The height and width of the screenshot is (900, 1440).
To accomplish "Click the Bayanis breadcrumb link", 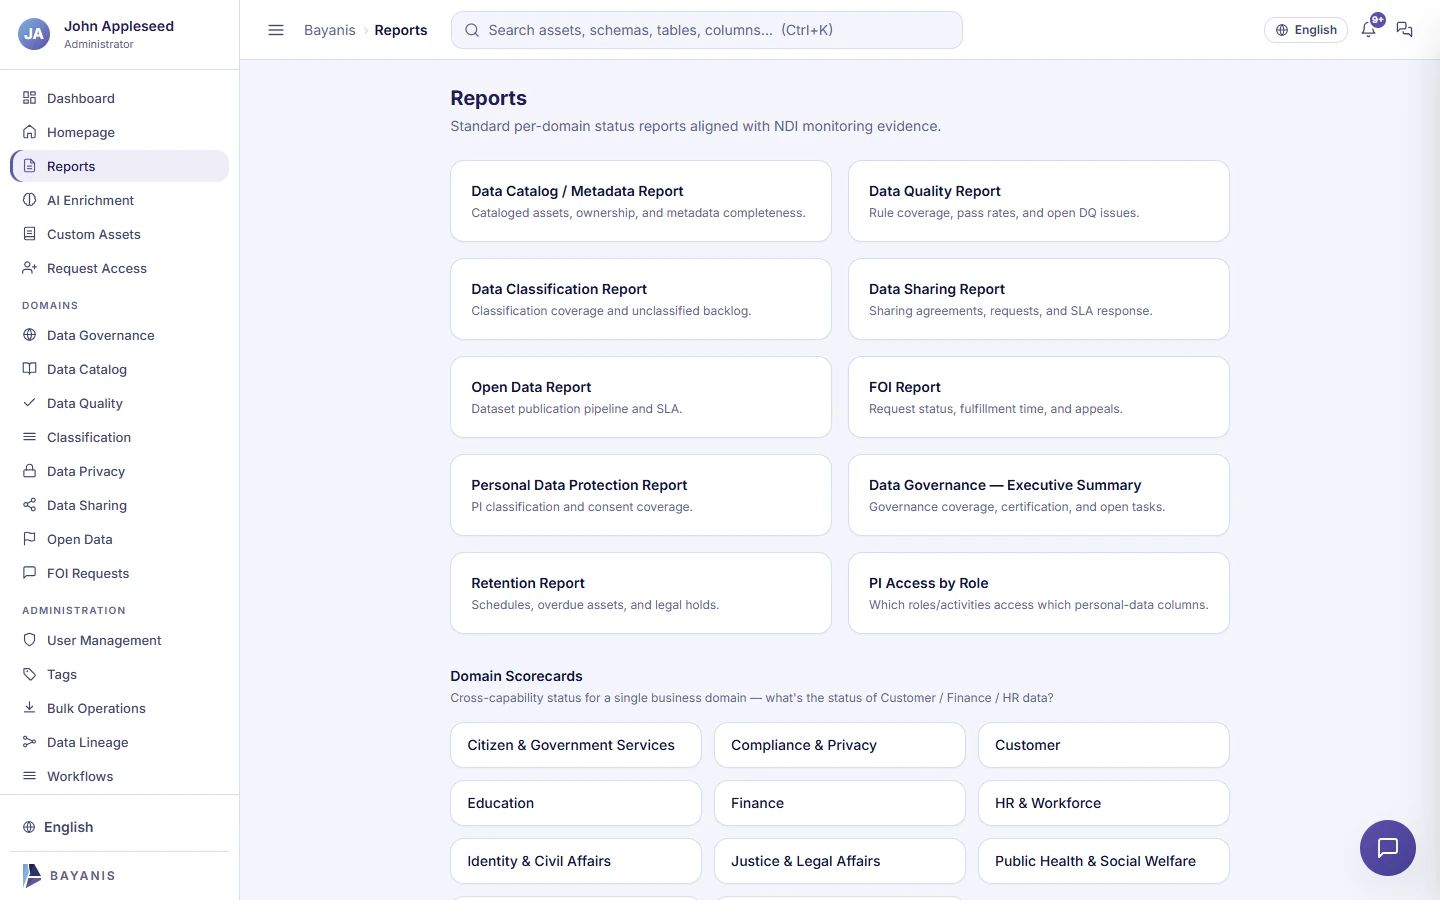I will (x=330, y=30).
